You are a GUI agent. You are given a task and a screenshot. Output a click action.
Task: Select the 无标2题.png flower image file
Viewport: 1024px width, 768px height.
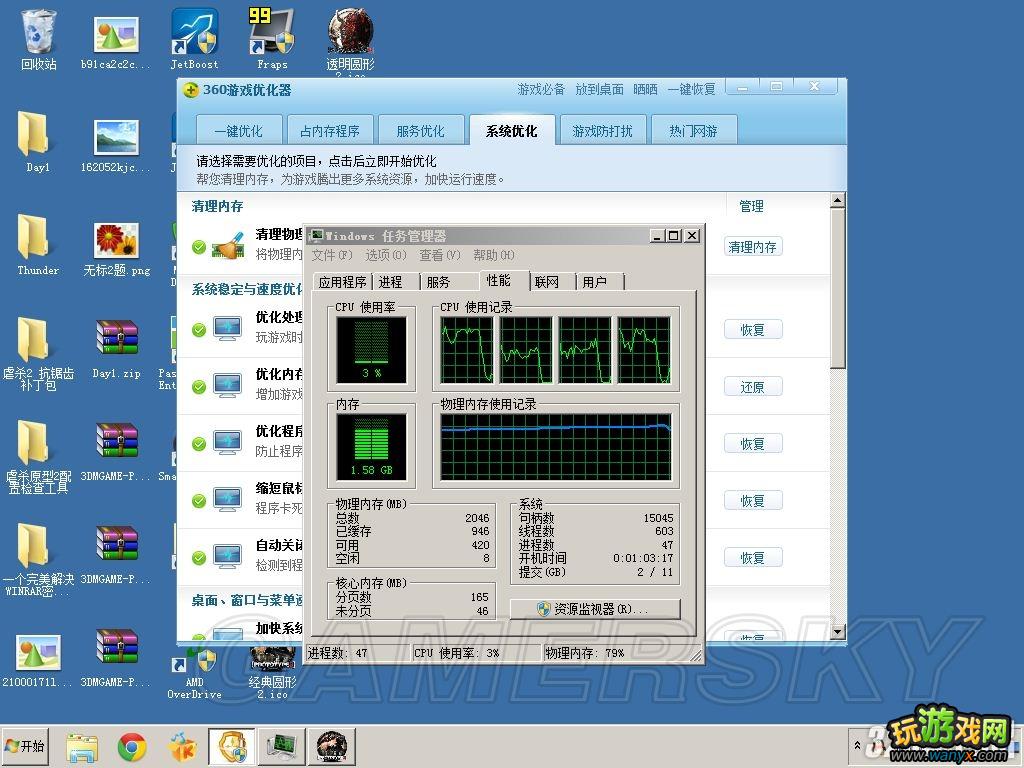(x=116, y=248)
